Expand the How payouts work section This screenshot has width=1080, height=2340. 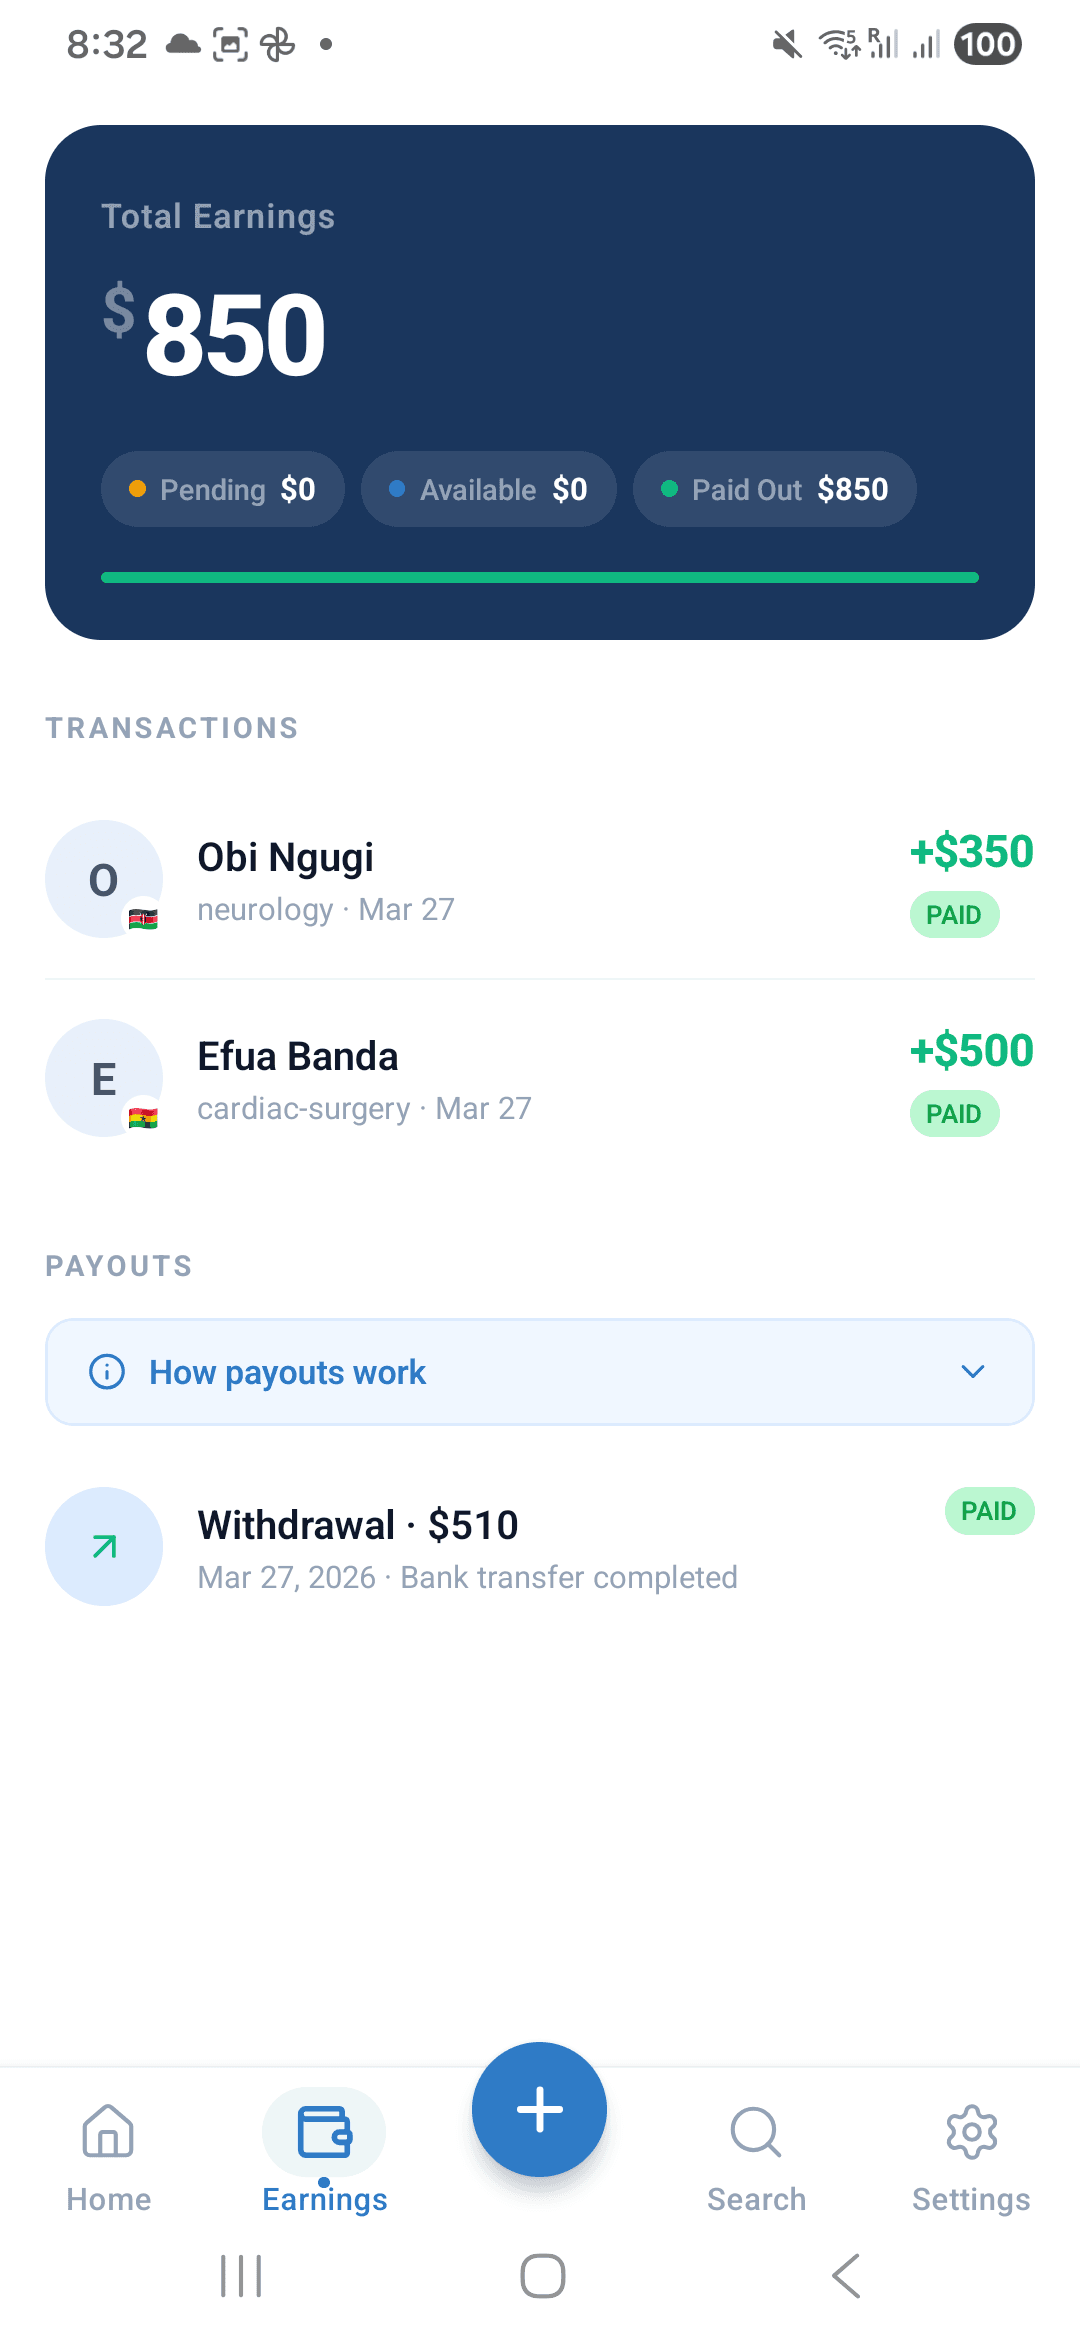pyautogui.click(x=540, y=1372)
